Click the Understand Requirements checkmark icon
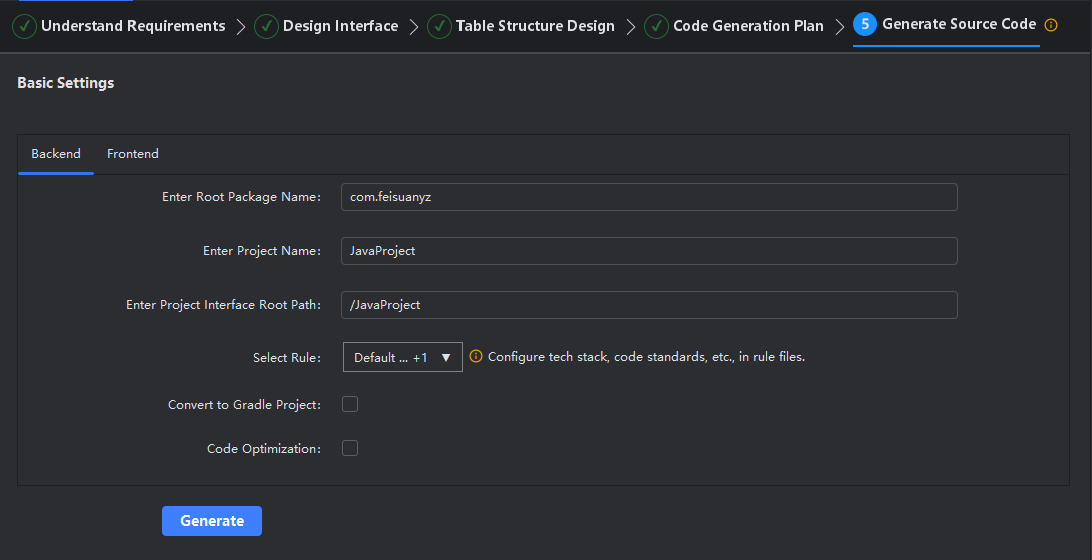Screen dimensions: 1092x560 (x=25, y=27)
